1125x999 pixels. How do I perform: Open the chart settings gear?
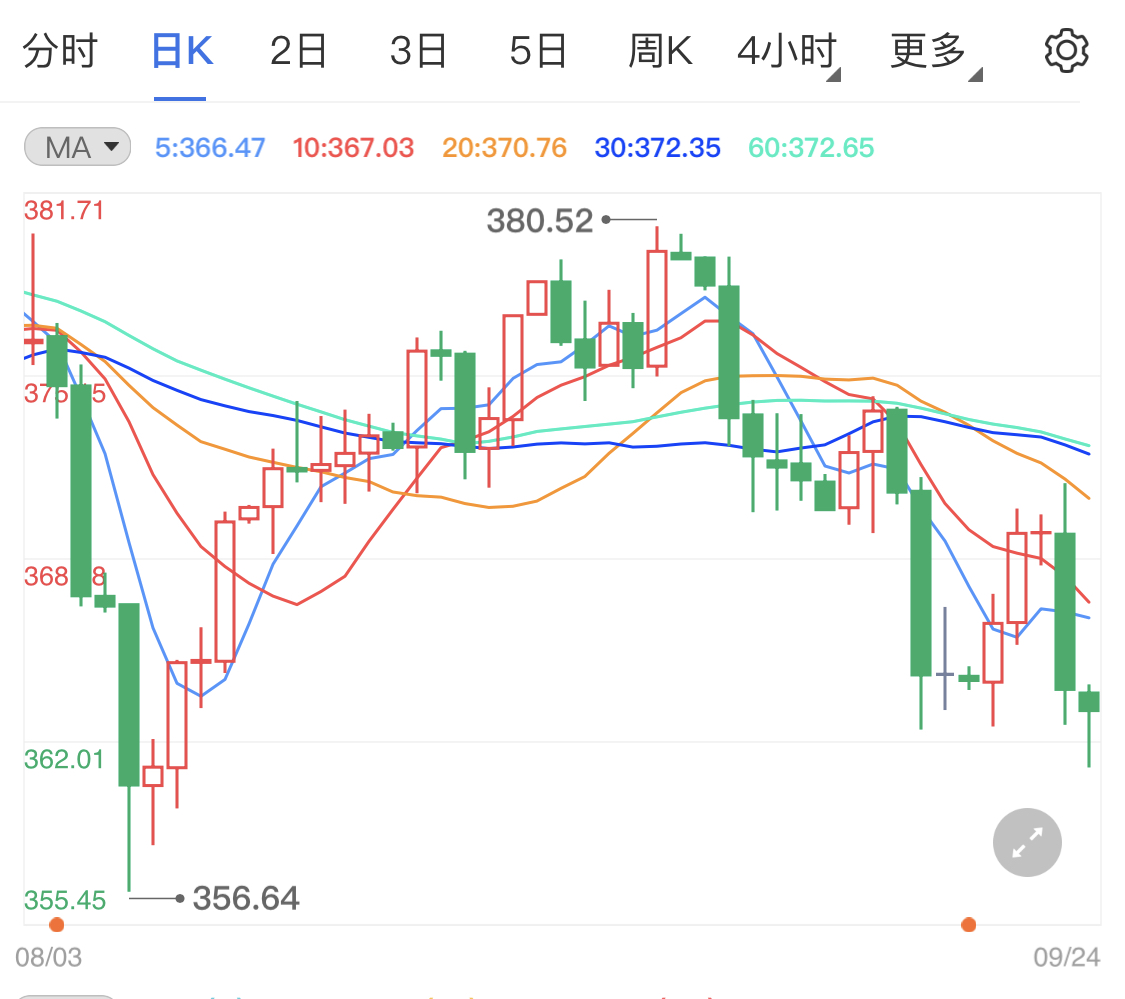[x=1065, y=50]
